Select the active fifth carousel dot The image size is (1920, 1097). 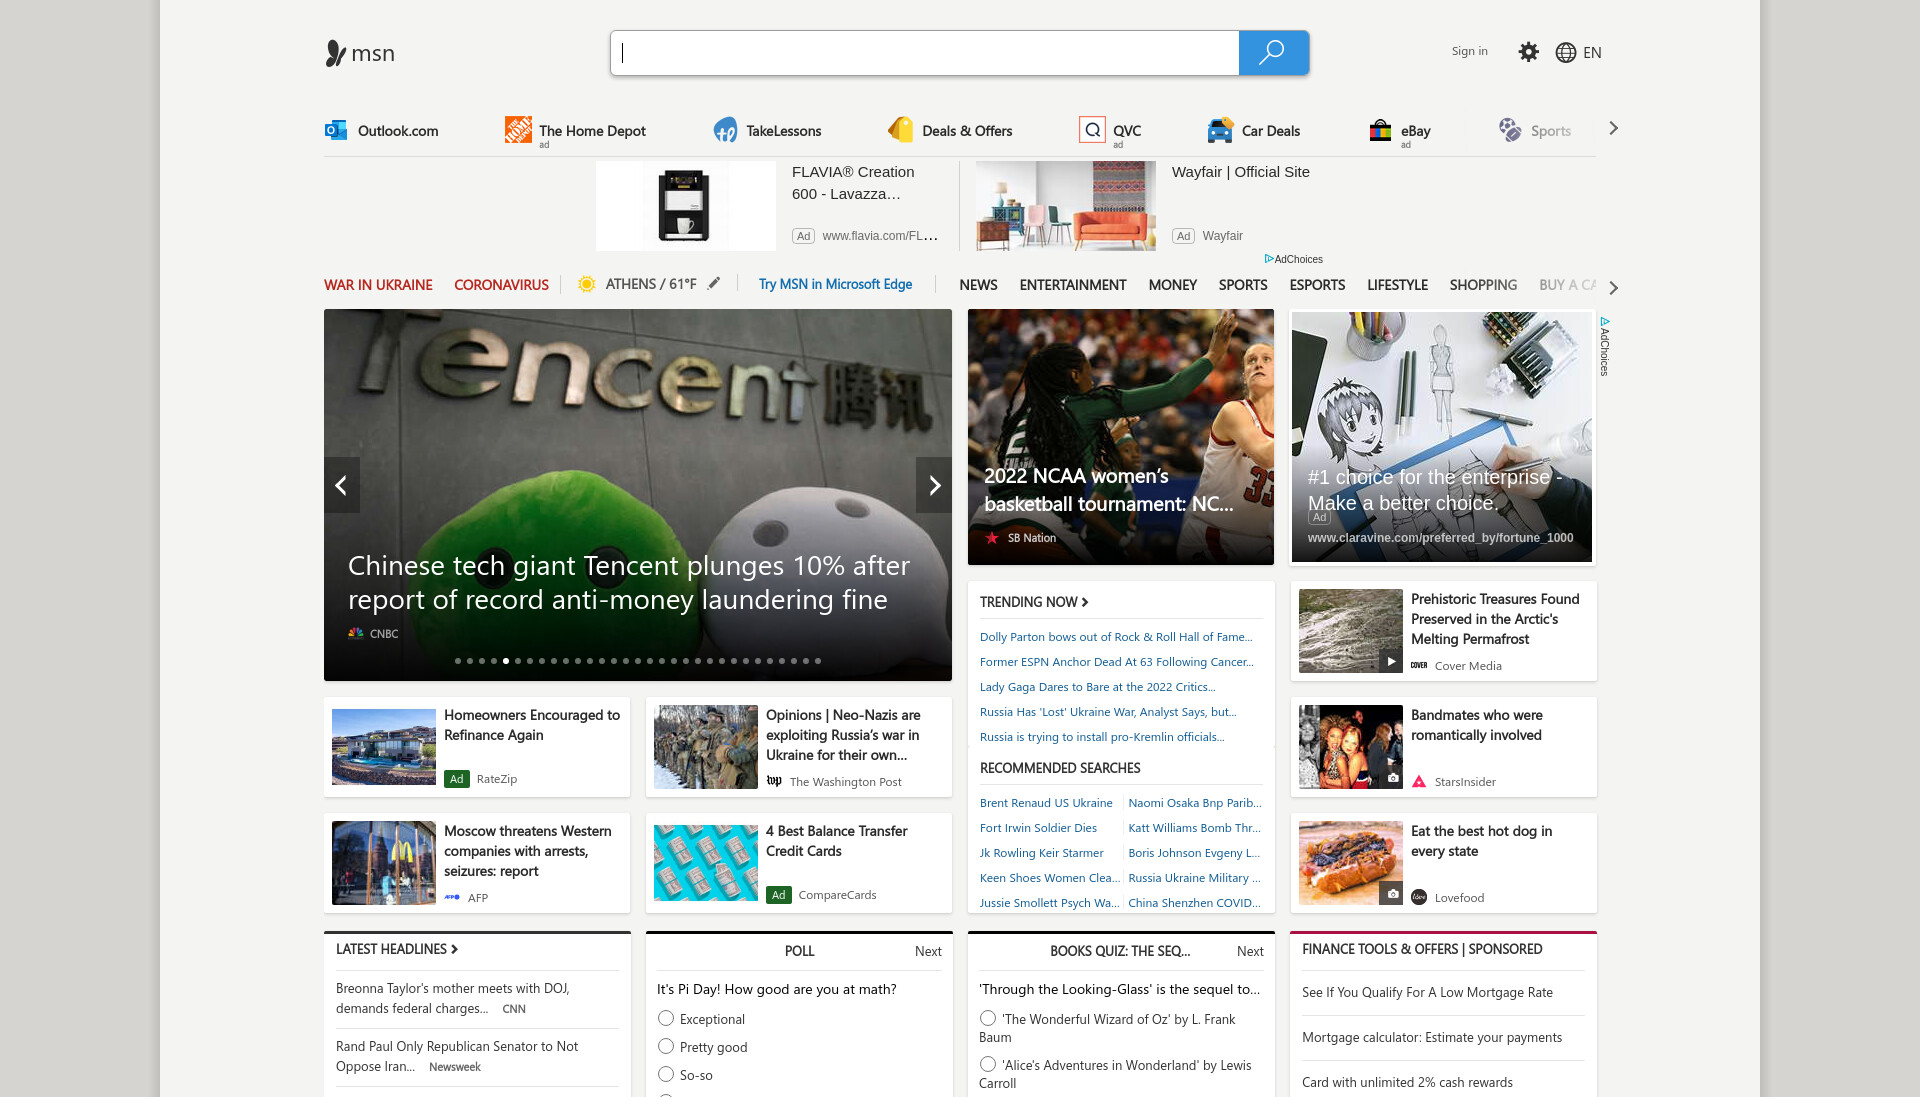coord(506,661)
